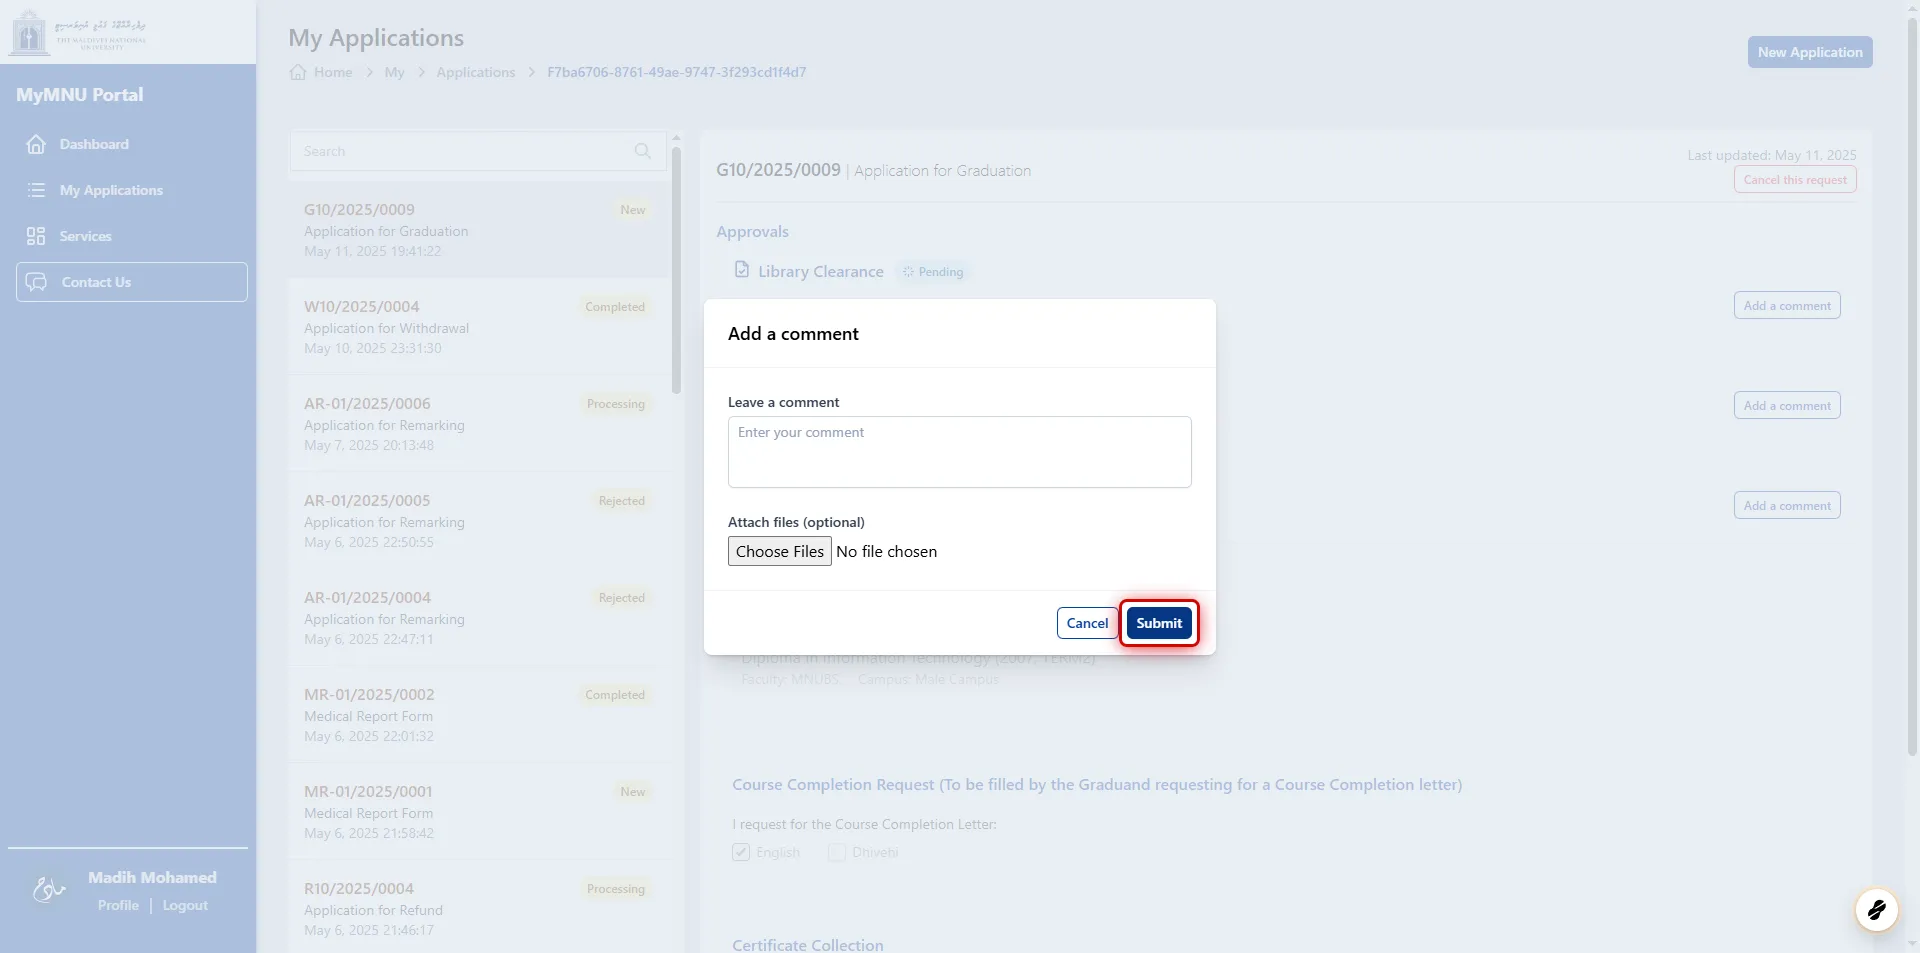
Task: Click the Services grid icon
Action: coord(36,236)
